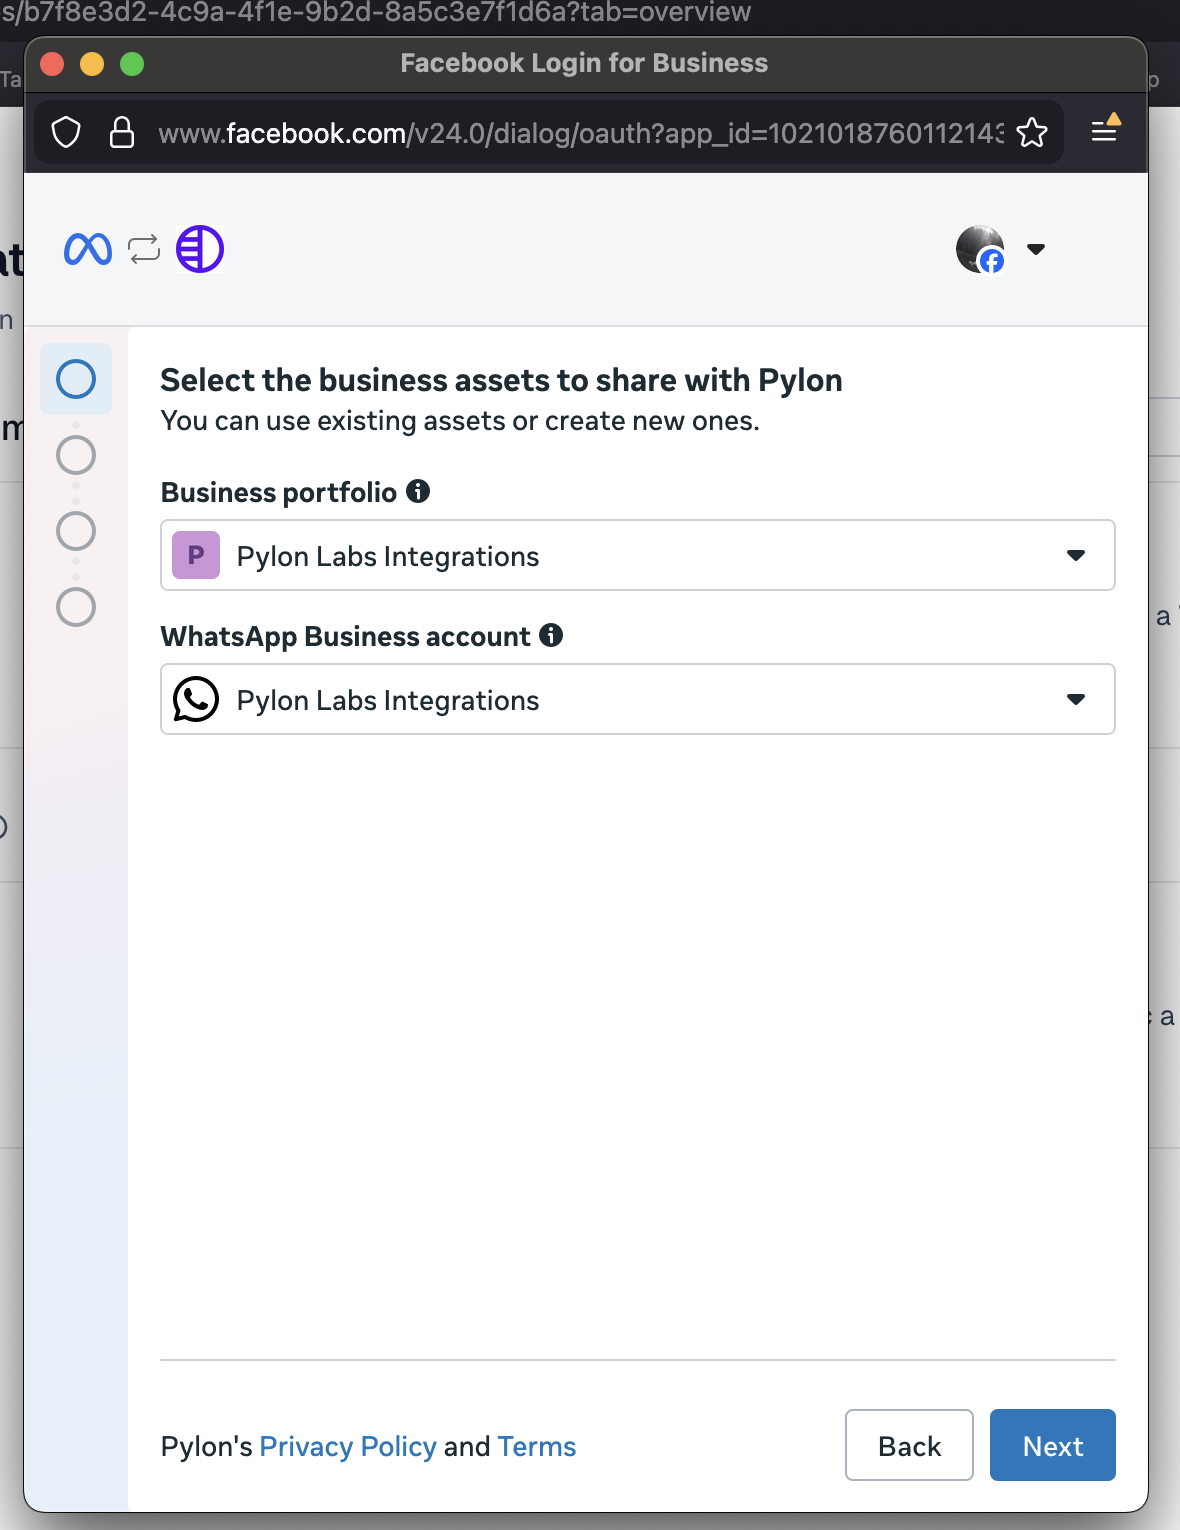Click the Business portfolio info icon
The image size is (1180, 1530).
coord(418,491)
